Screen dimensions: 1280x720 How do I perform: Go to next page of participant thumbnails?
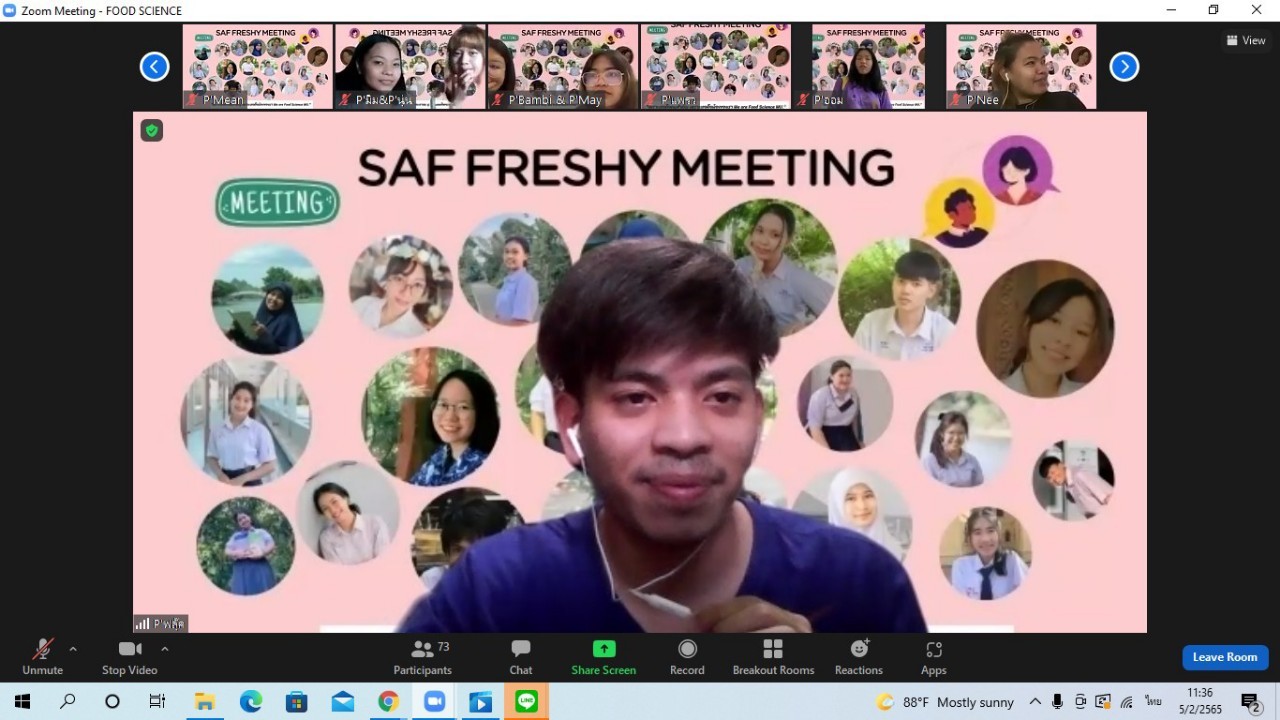pos(1124,66)
